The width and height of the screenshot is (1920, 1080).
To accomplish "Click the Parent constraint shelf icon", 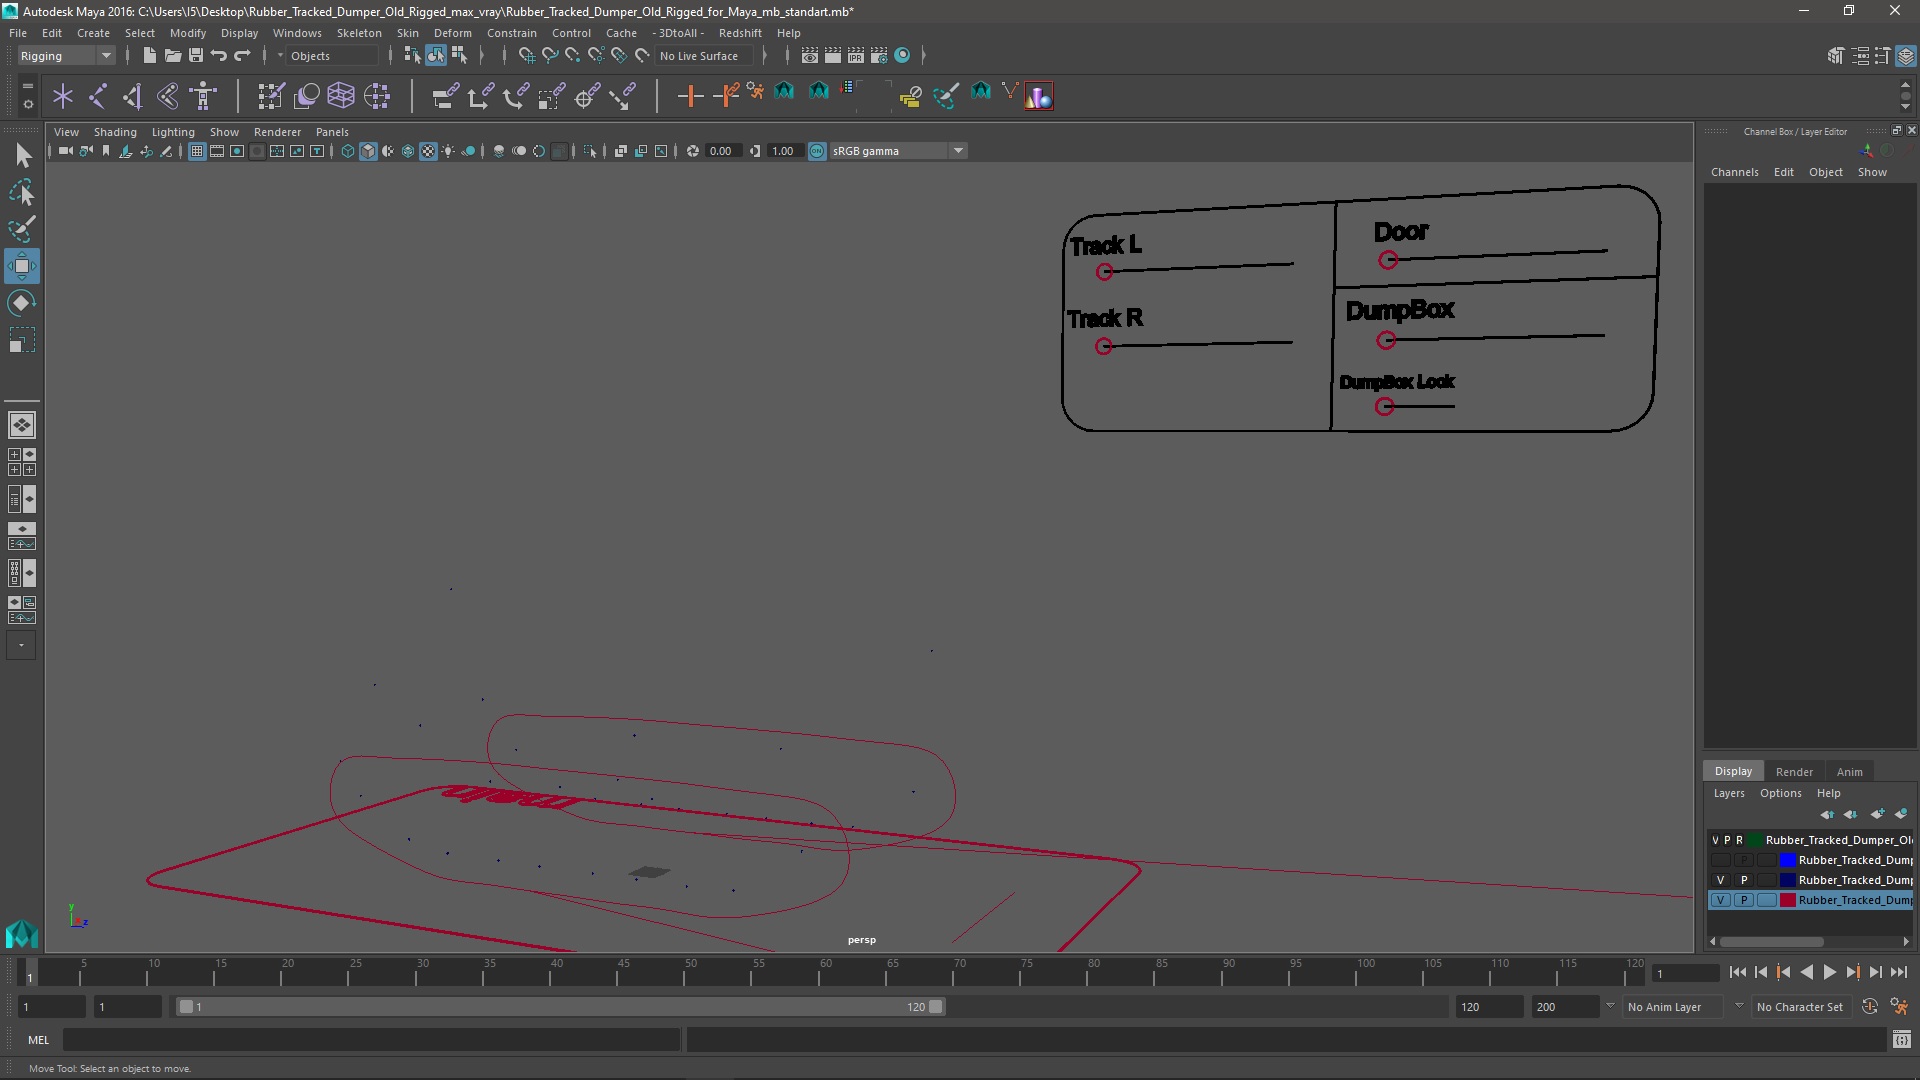I will pos(445,96).
